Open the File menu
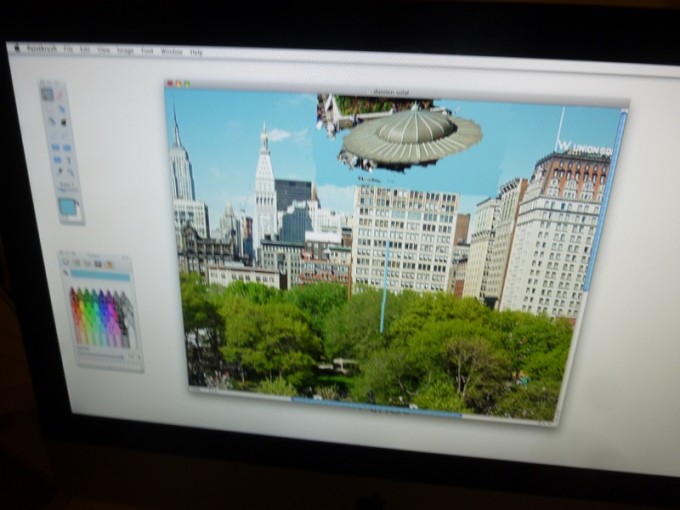680x510 pixels. (x=68, y=49)
